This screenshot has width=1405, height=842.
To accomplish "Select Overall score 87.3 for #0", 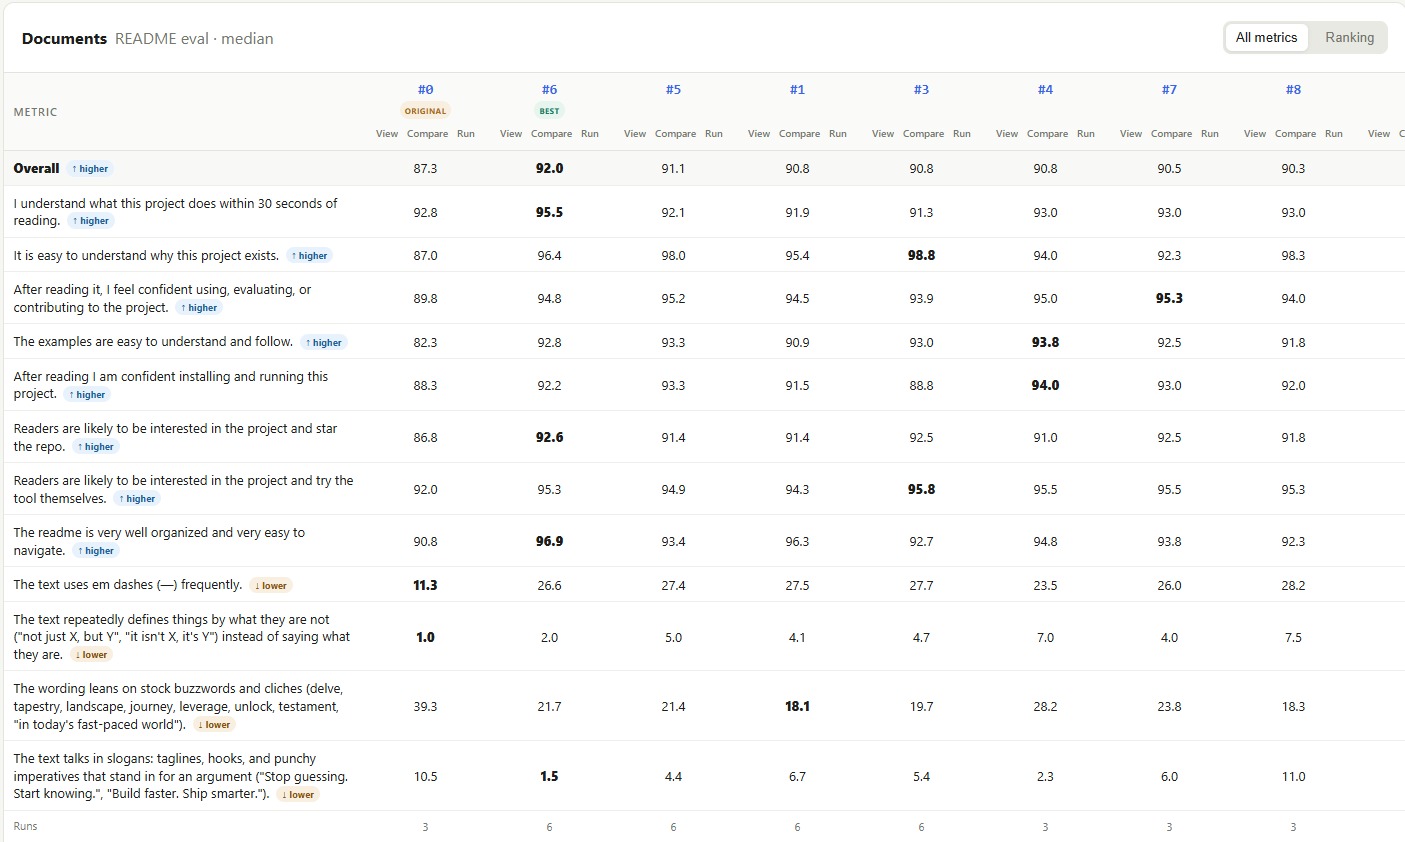I will [x=425, y=168].
